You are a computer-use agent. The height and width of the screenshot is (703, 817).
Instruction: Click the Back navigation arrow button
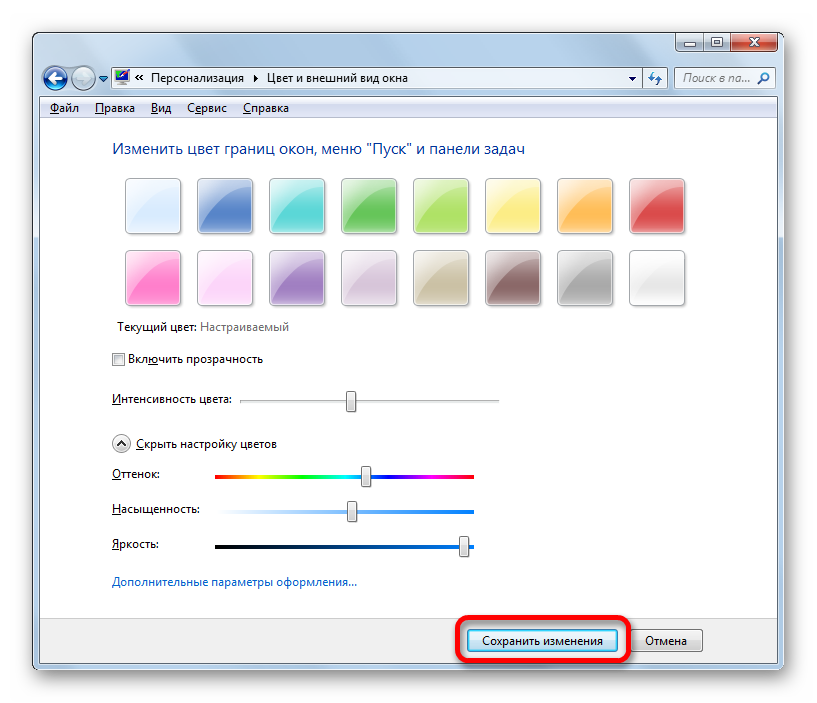[55, 79]
